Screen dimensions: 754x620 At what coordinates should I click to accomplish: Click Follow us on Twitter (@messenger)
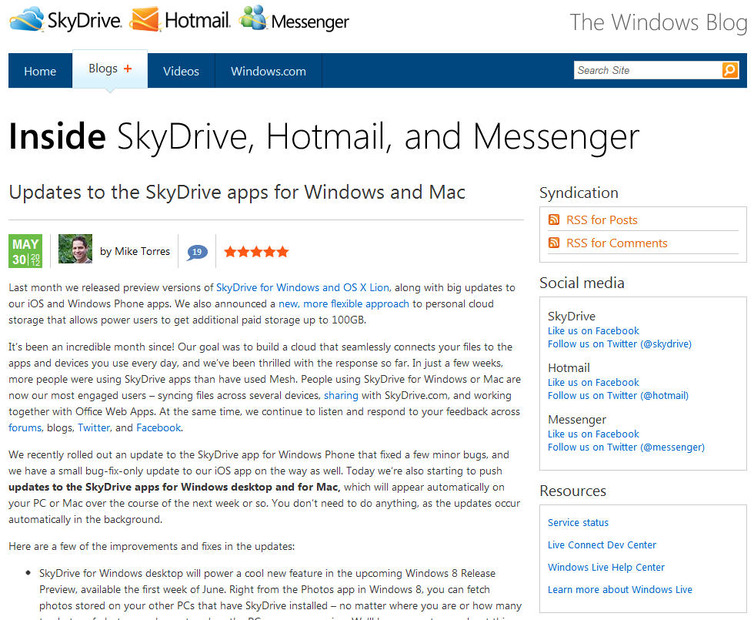626,447
